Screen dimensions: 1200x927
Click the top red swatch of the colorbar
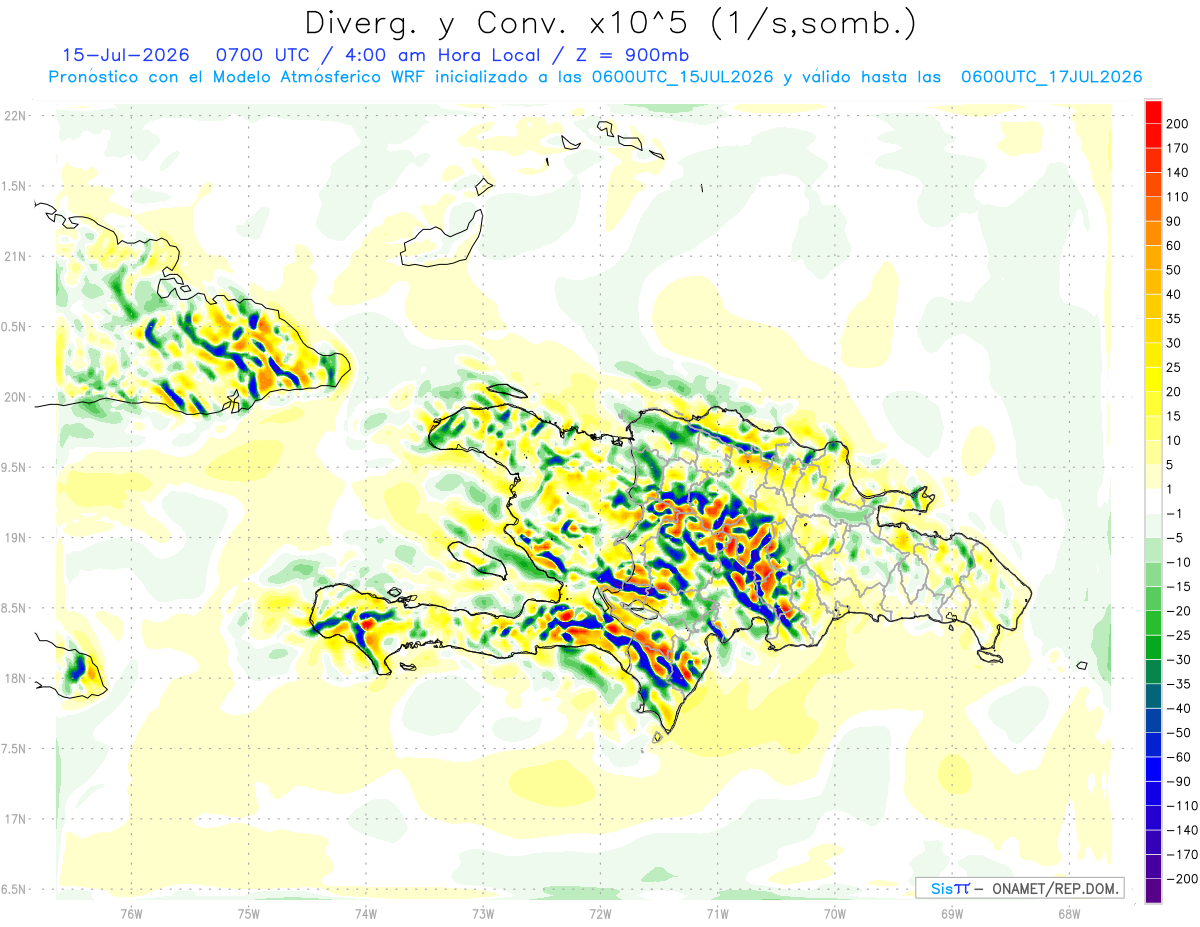tap(1153, 112)
